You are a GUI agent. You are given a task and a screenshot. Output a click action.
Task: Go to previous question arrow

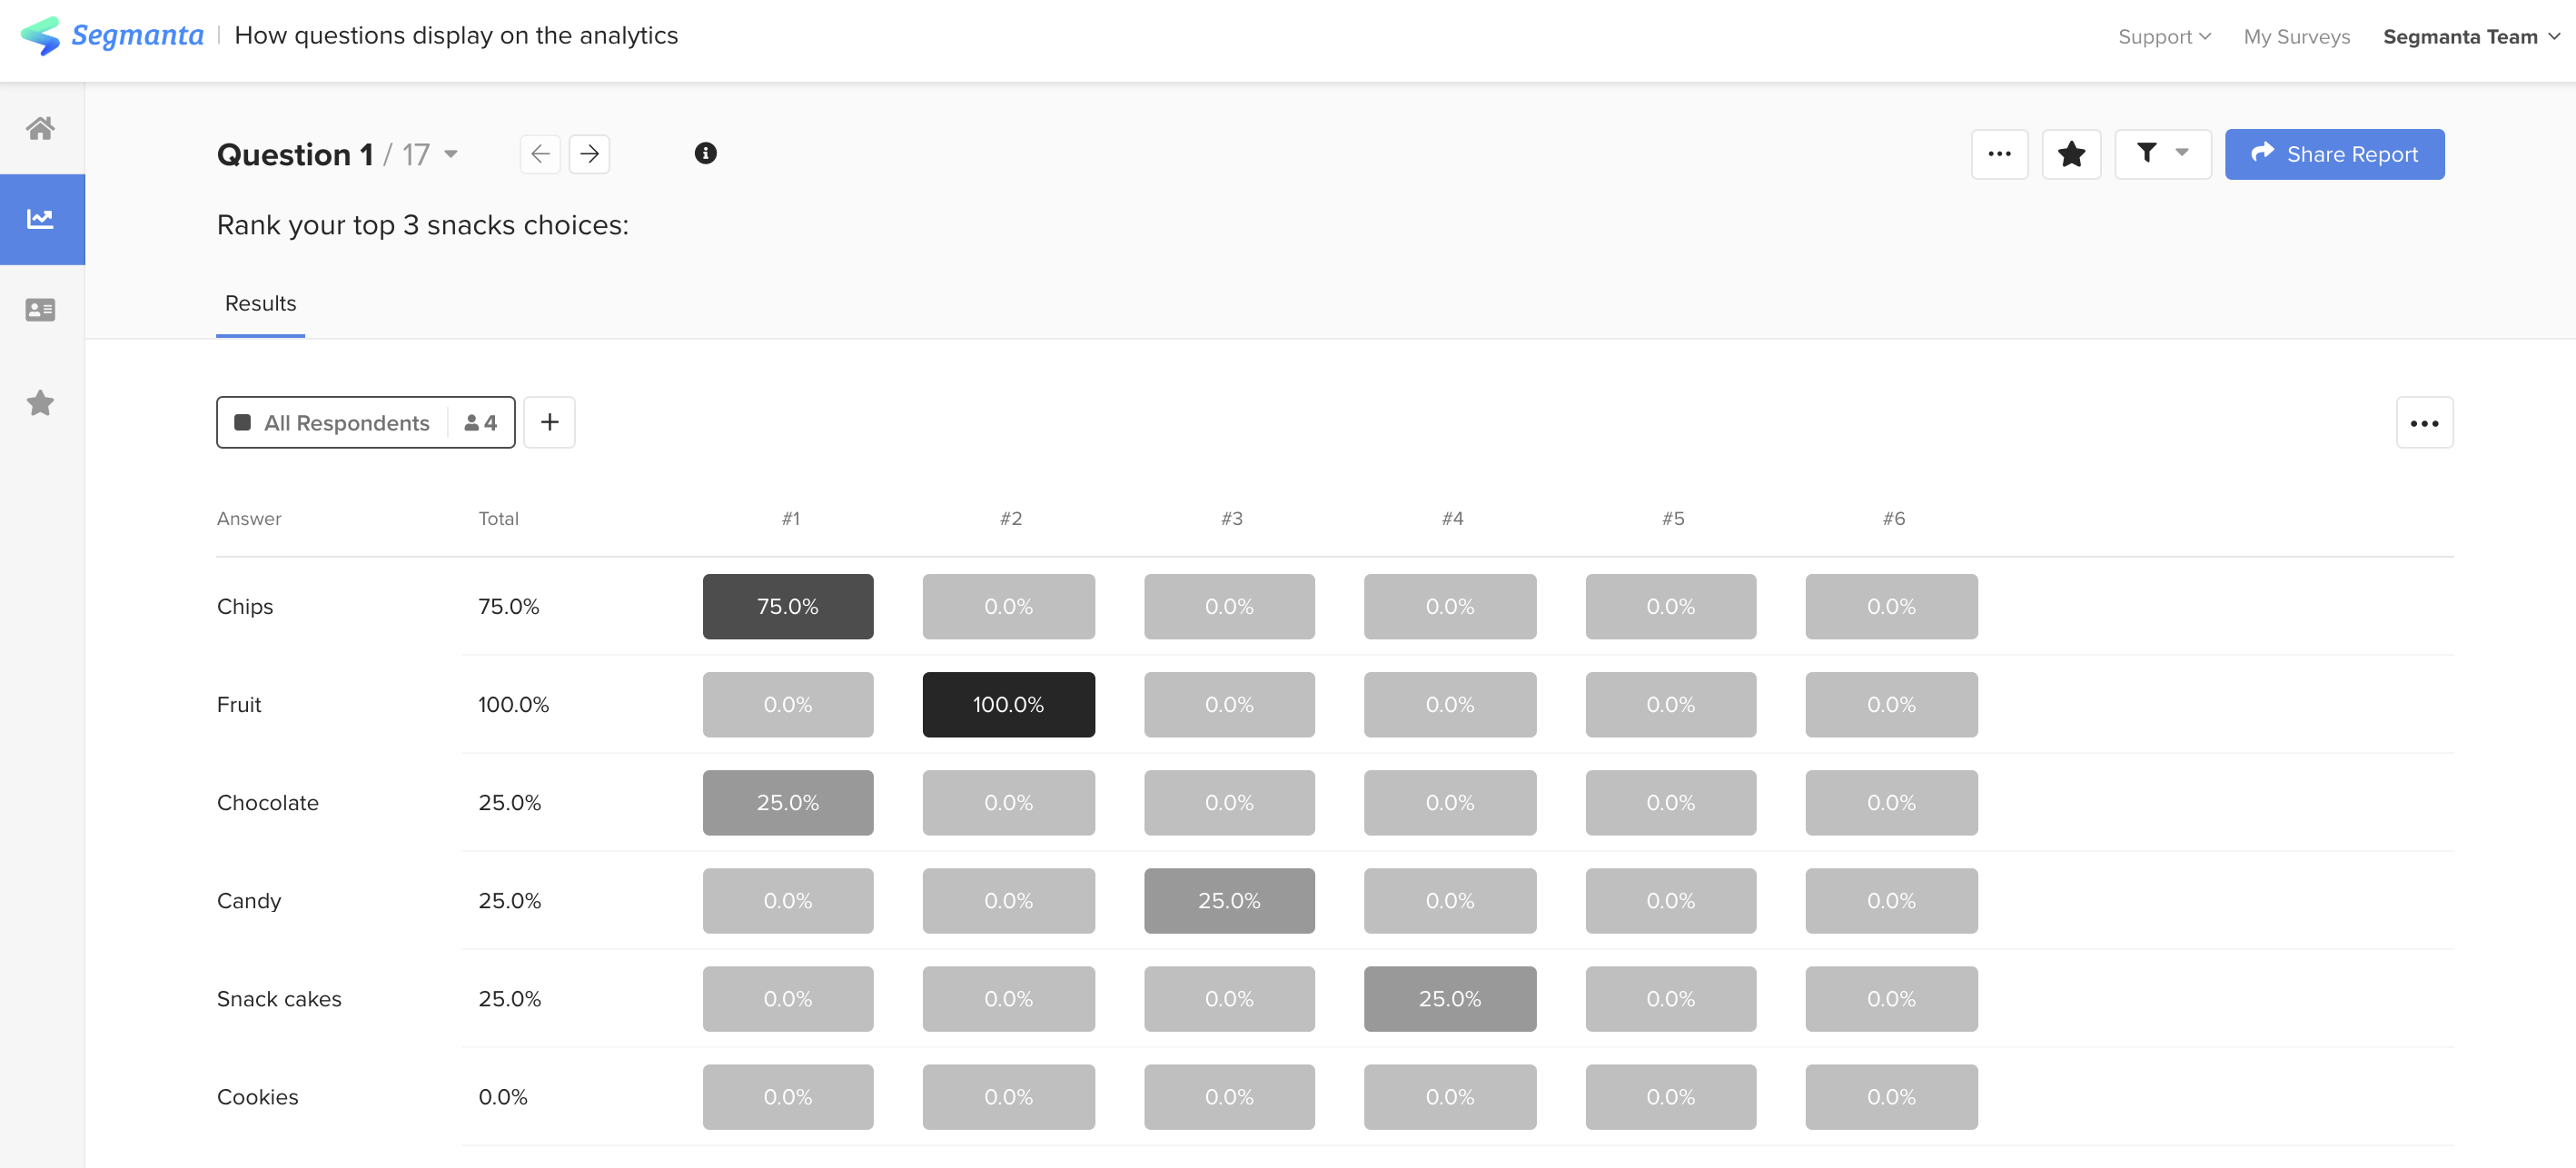coord(540,154)
